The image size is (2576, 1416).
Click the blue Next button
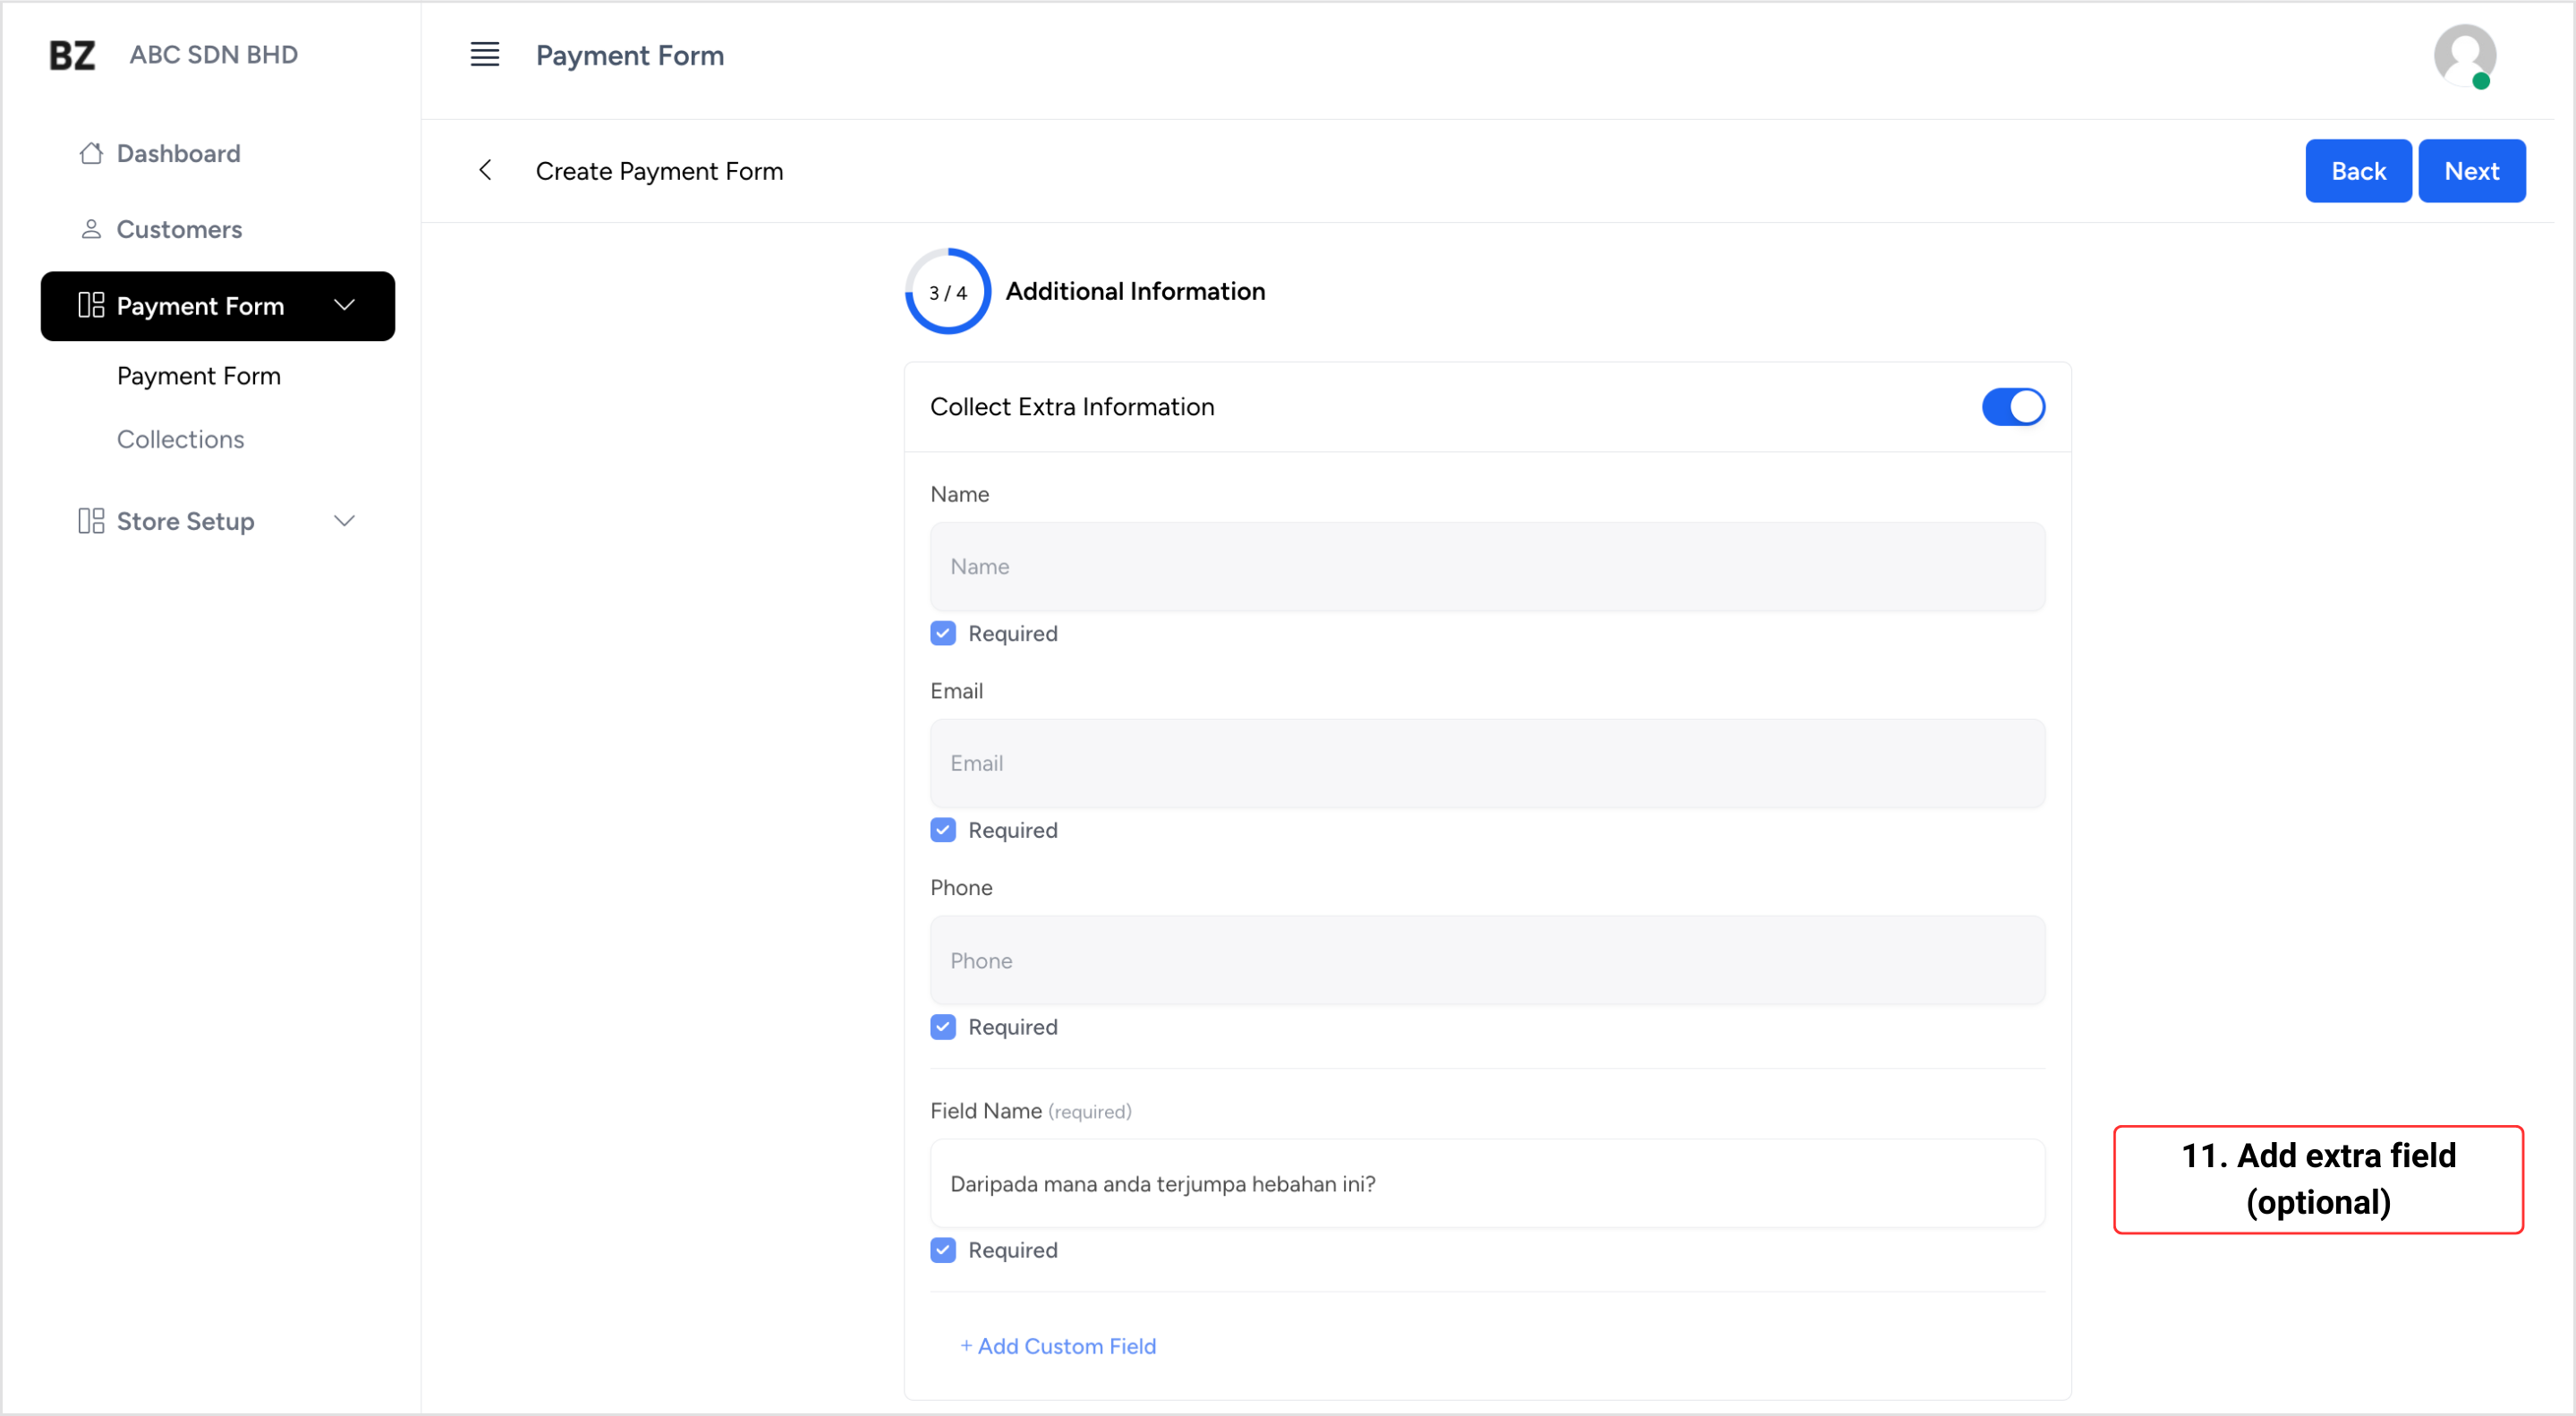point(2471,171)
